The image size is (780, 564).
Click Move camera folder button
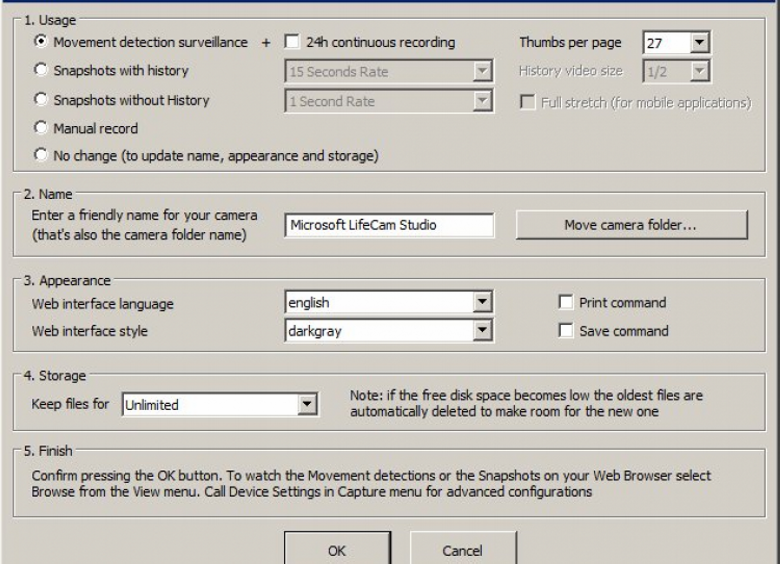(631, 225)
